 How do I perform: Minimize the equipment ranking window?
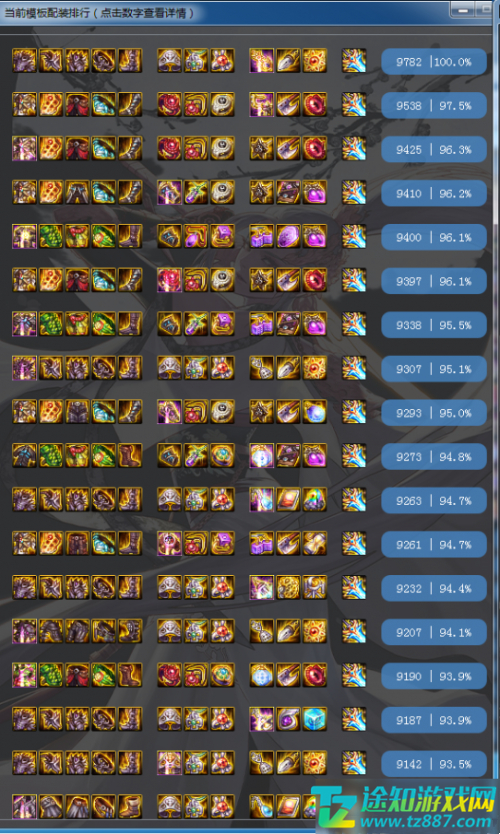(x=463, y=10)
